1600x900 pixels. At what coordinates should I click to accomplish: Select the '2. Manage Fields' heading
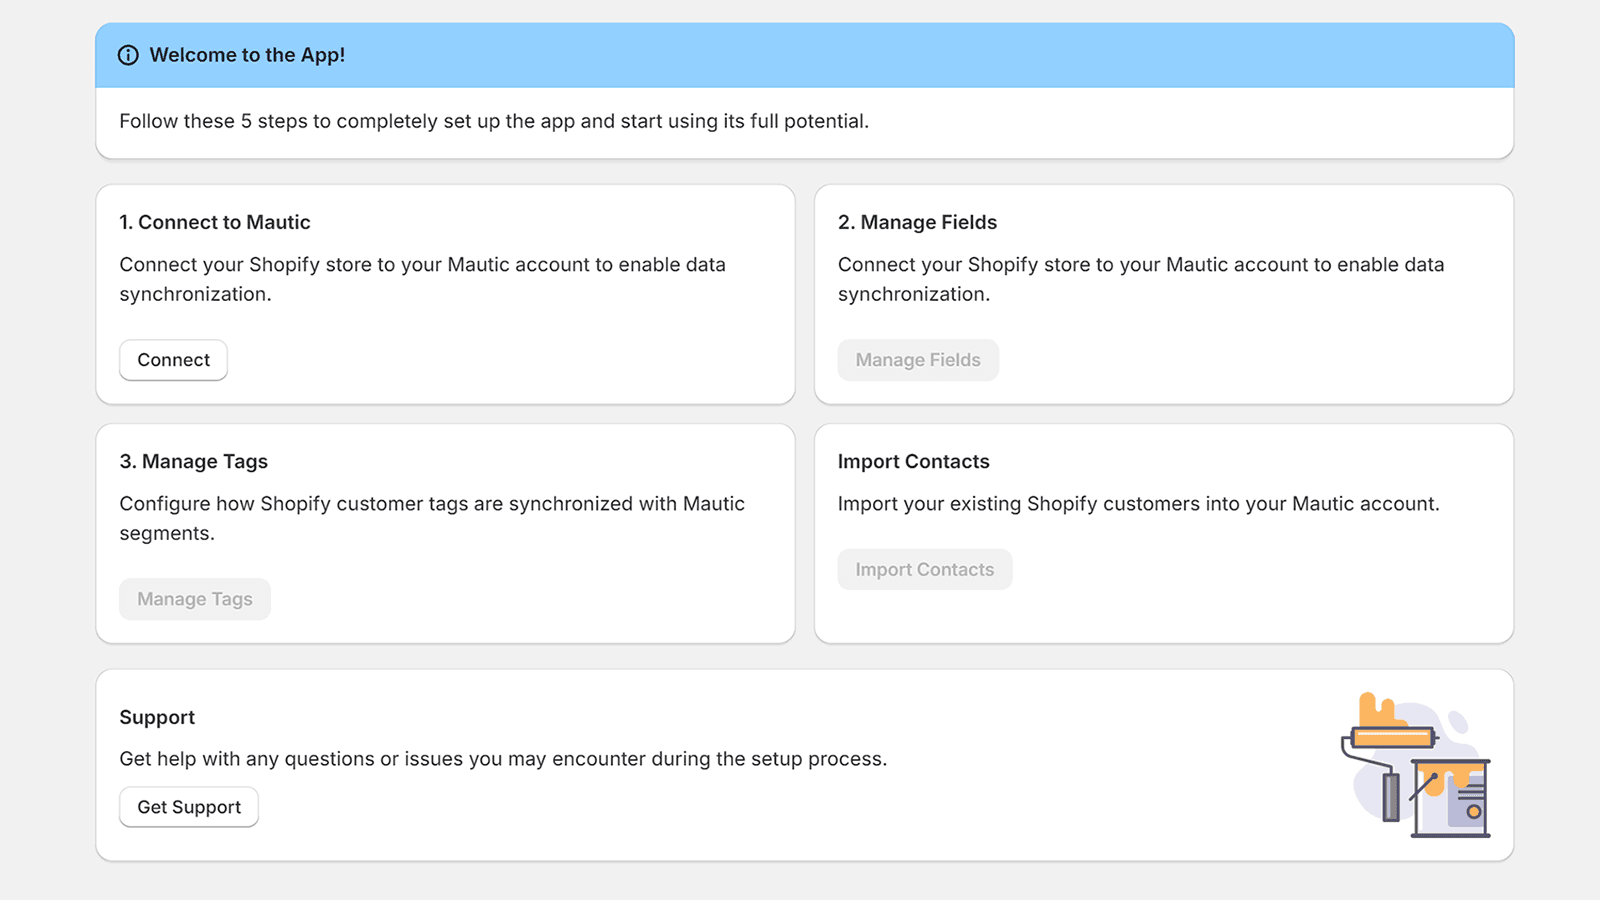pos(917,222)
